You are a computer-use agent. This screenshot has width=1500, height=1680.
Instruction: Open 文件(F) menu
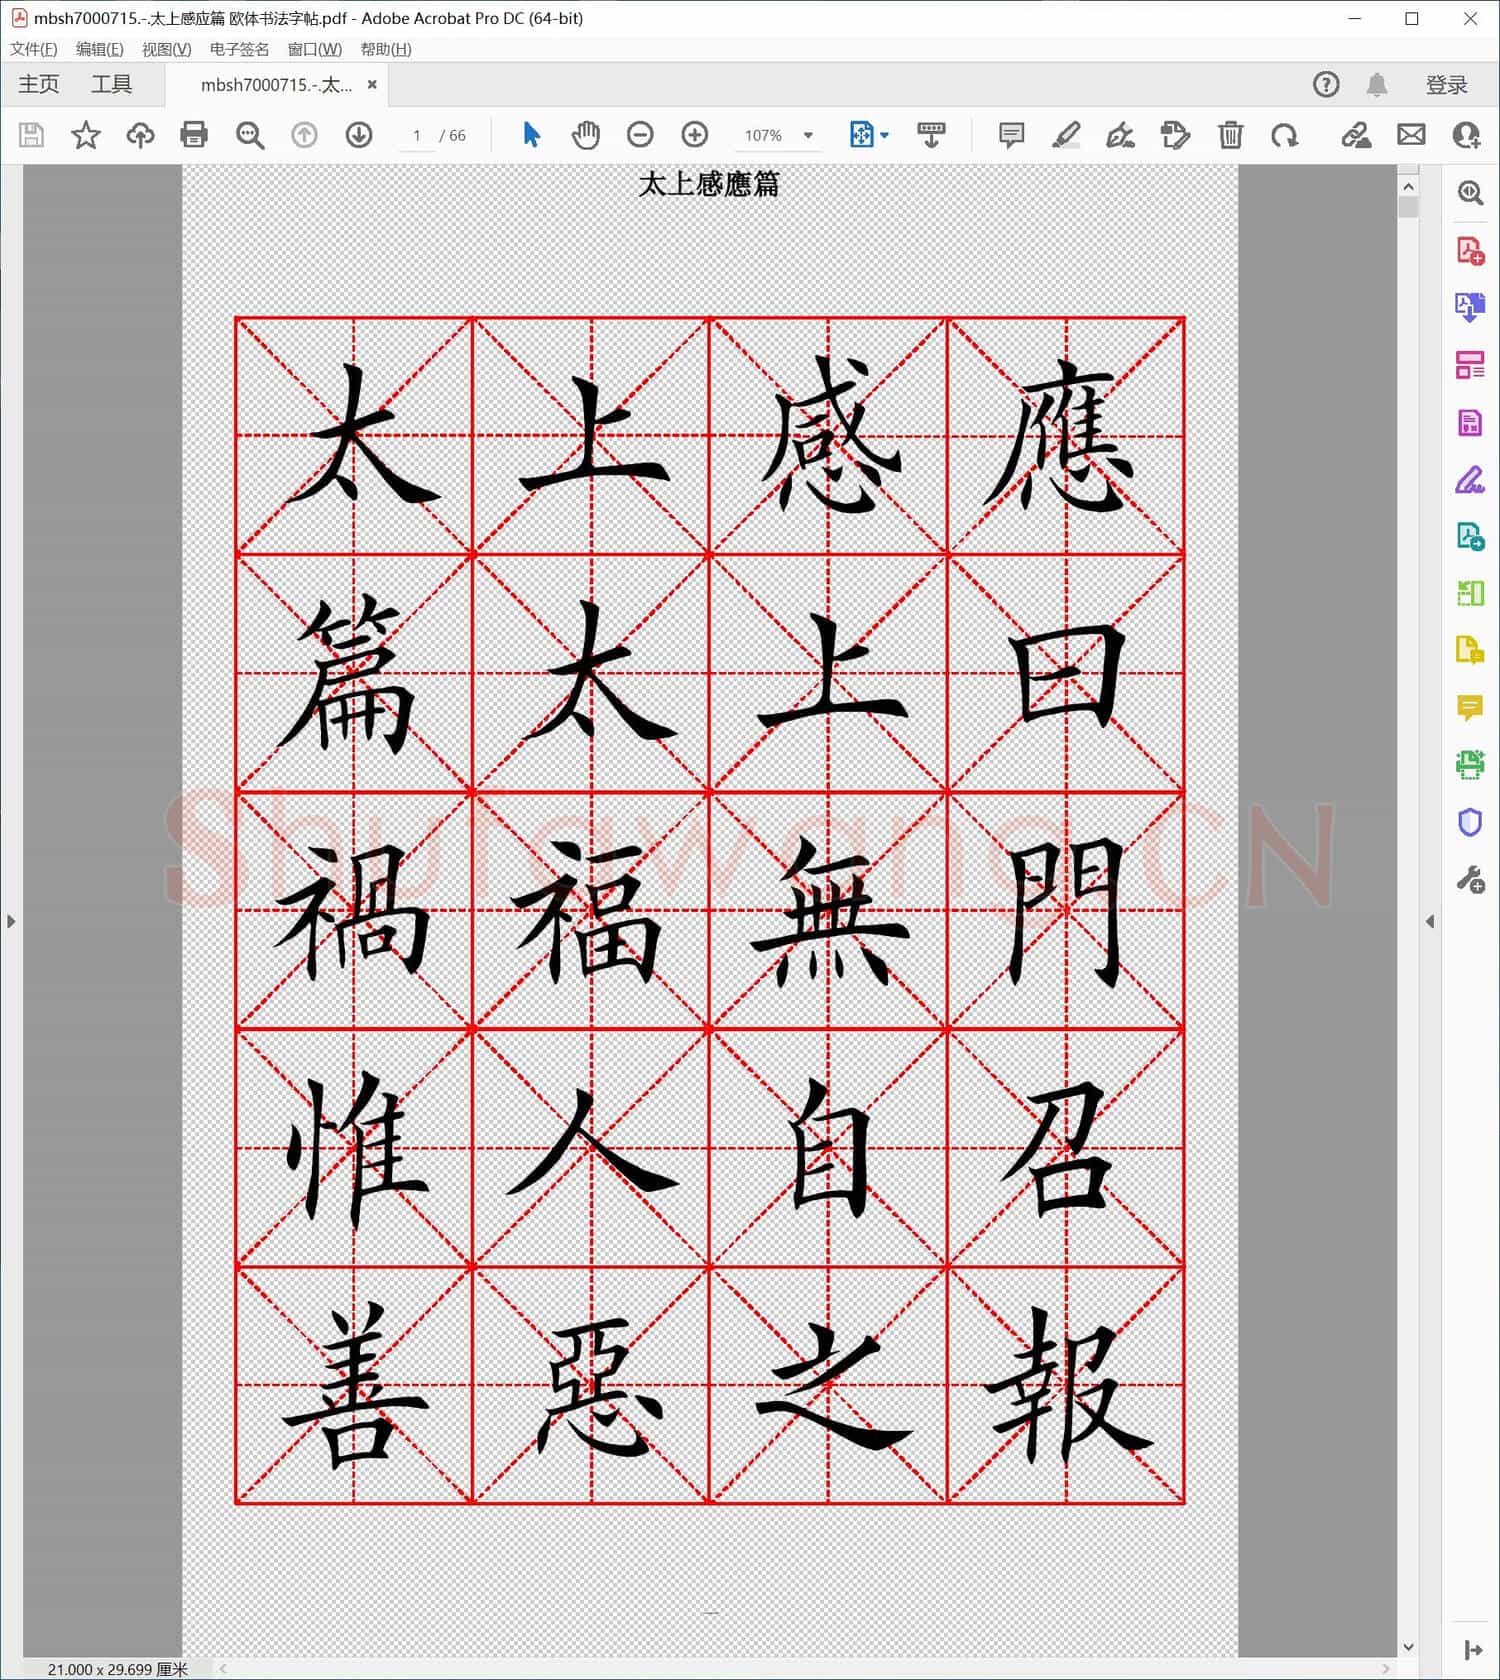pyautogui.click(x=33, y=49)
